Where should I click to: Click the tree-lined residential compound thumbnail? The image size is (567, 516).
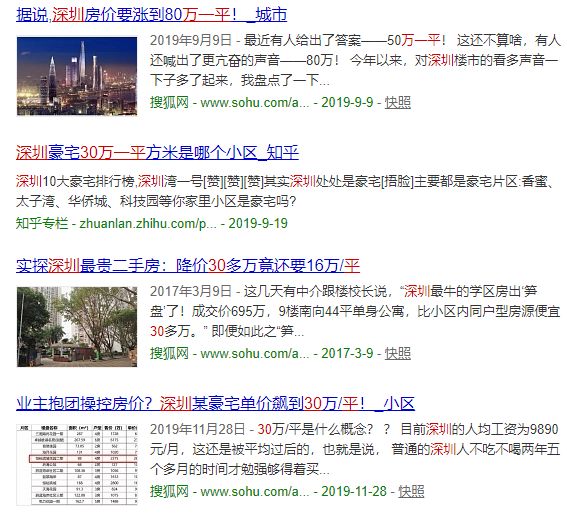[77, 327]
